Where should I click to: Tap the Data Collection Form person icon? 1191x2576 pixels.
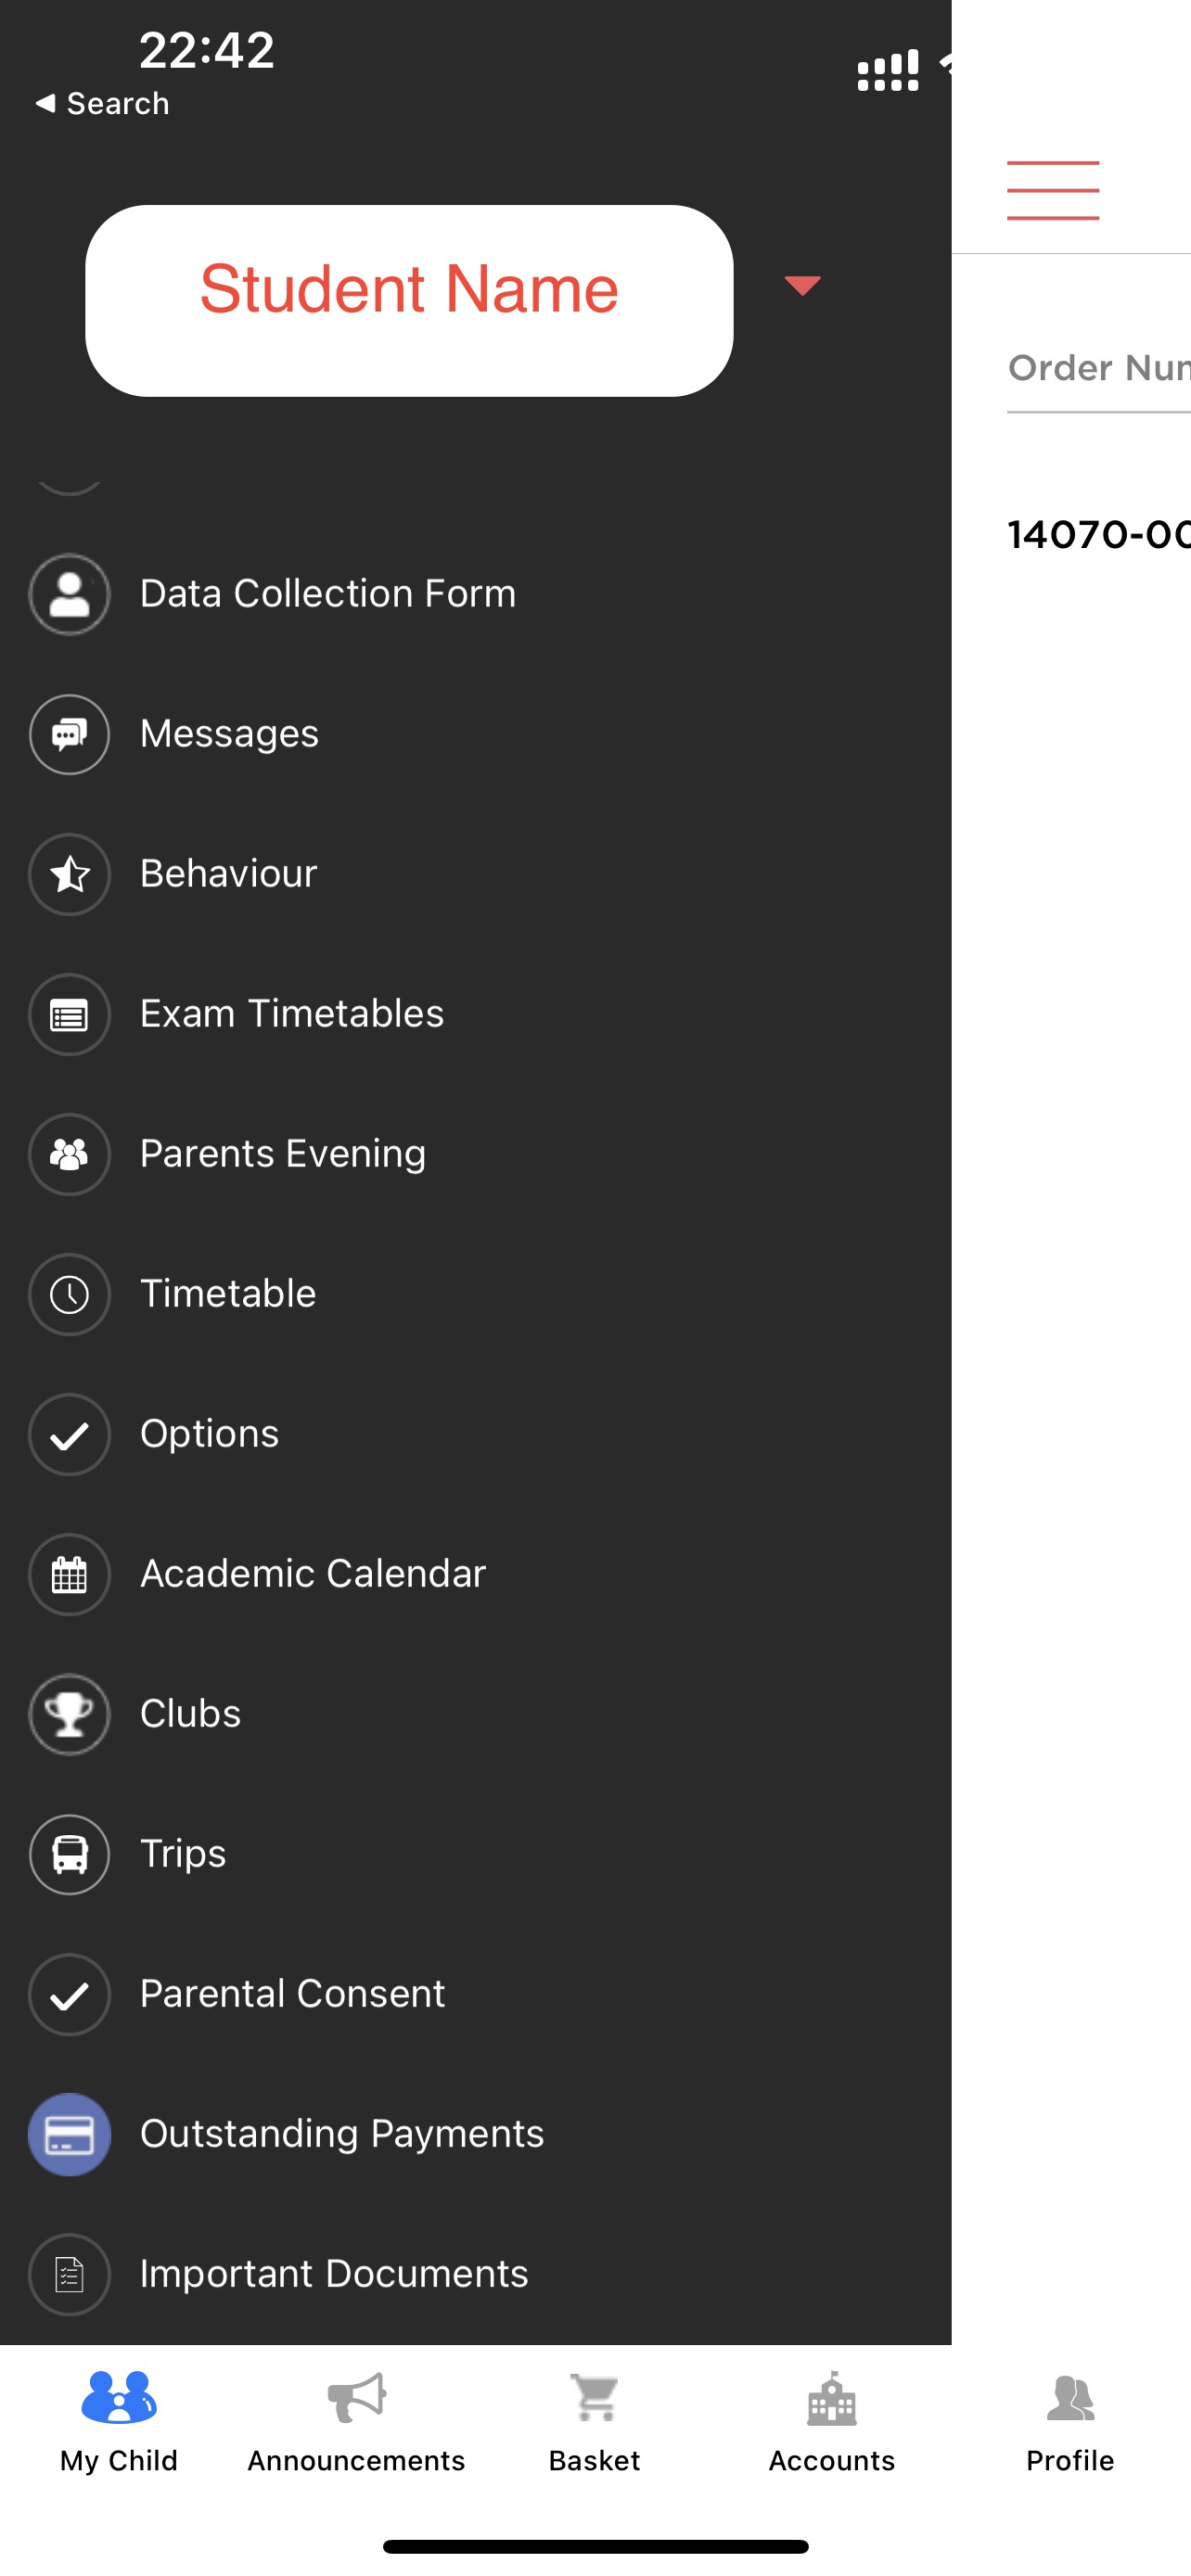click(69, 594)
